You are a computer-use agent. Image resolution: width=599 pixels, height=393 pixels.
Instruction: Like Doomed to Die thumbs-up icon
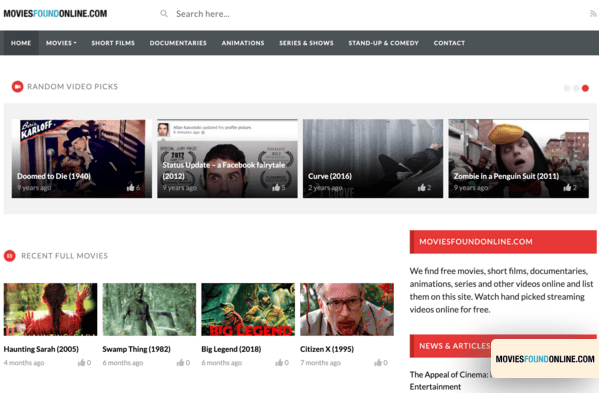click(x=130, y=187)
